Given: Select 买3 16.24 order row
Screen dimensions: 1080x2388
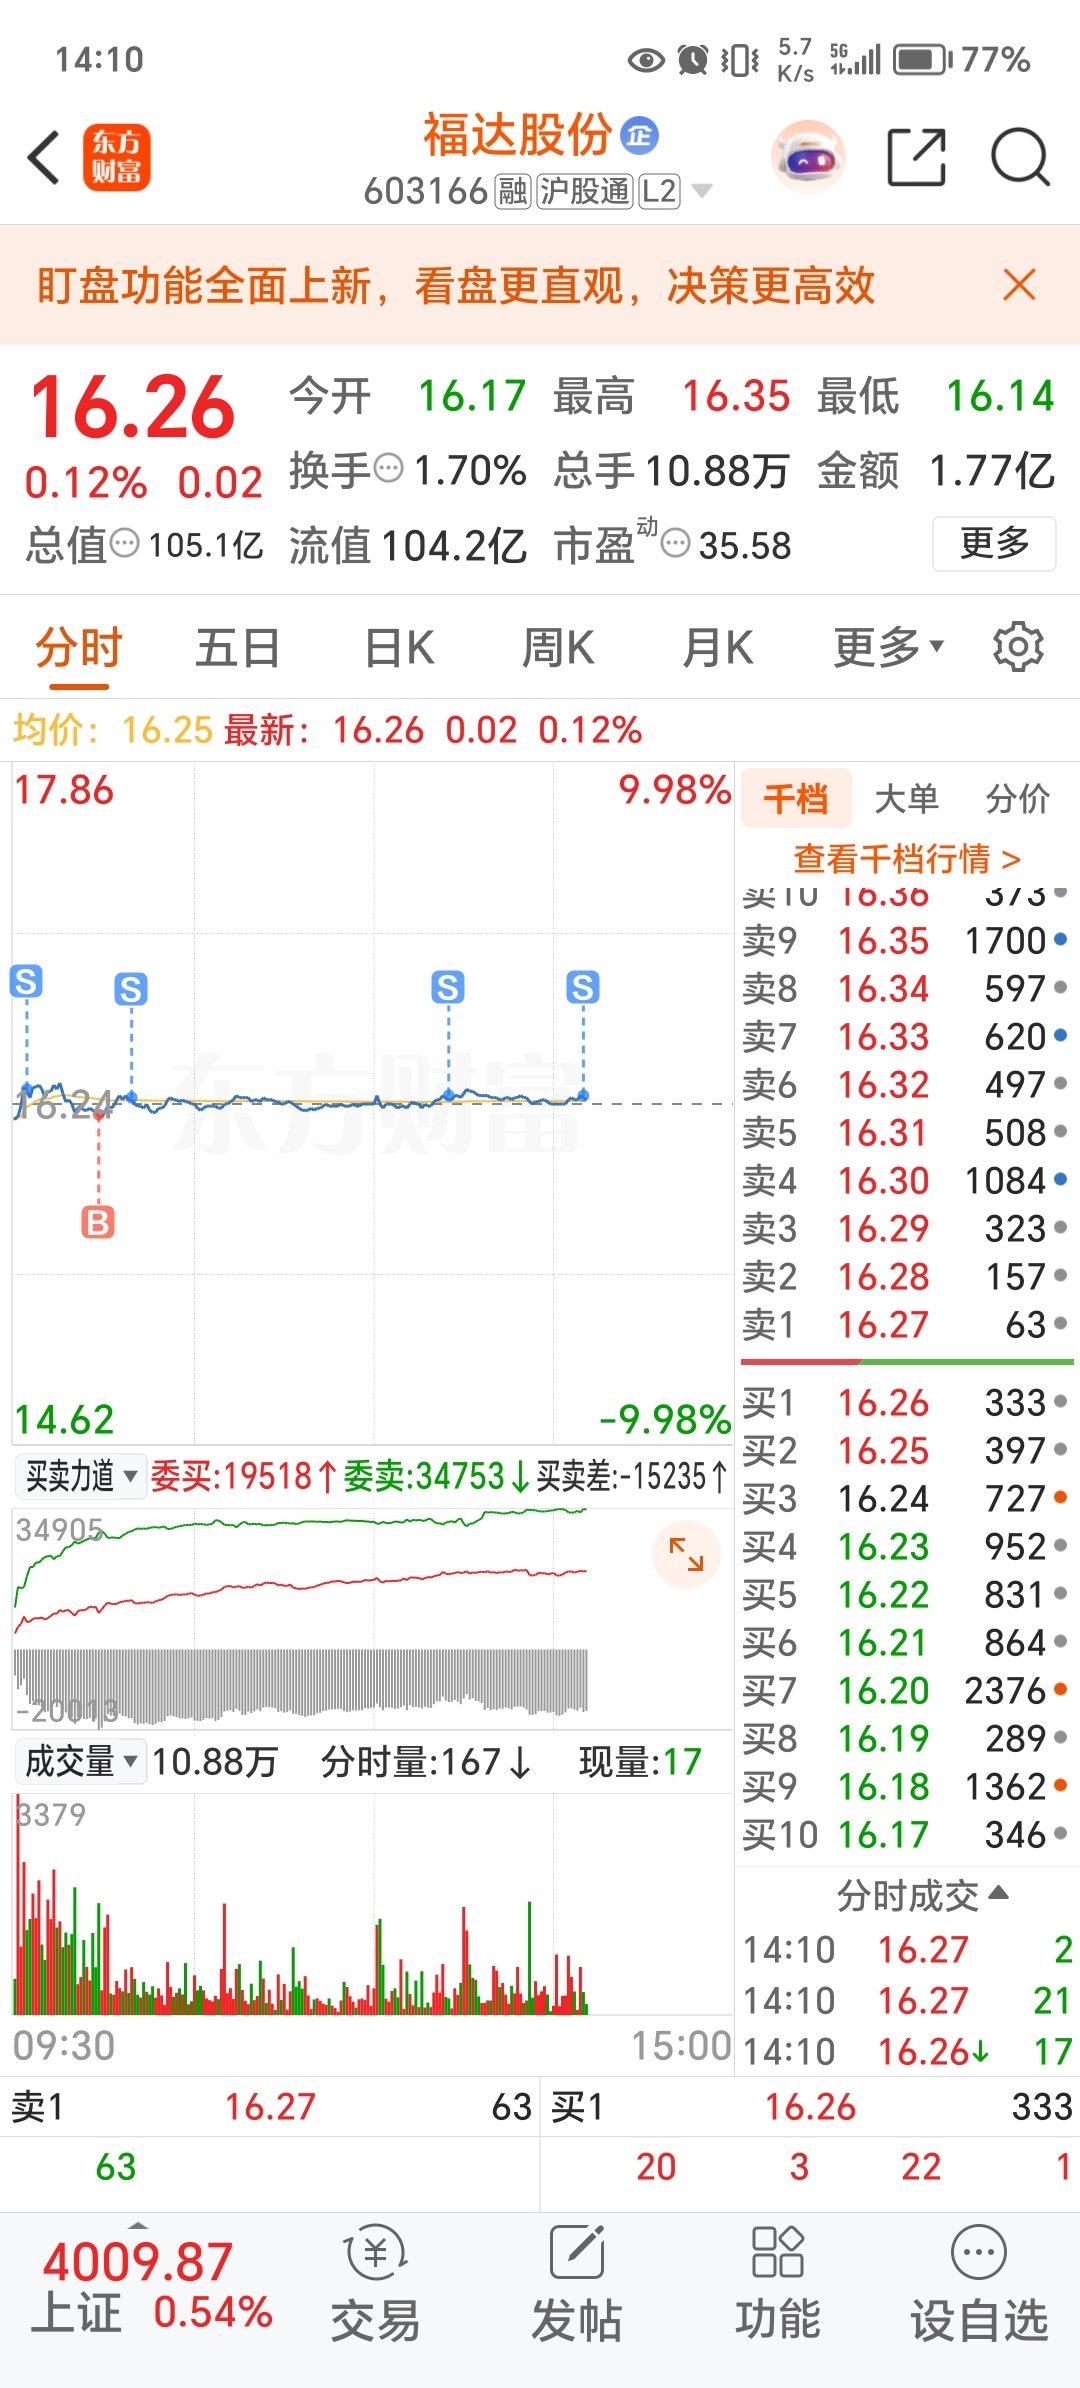Looking at the screenshot, I should click(905, 1498).
